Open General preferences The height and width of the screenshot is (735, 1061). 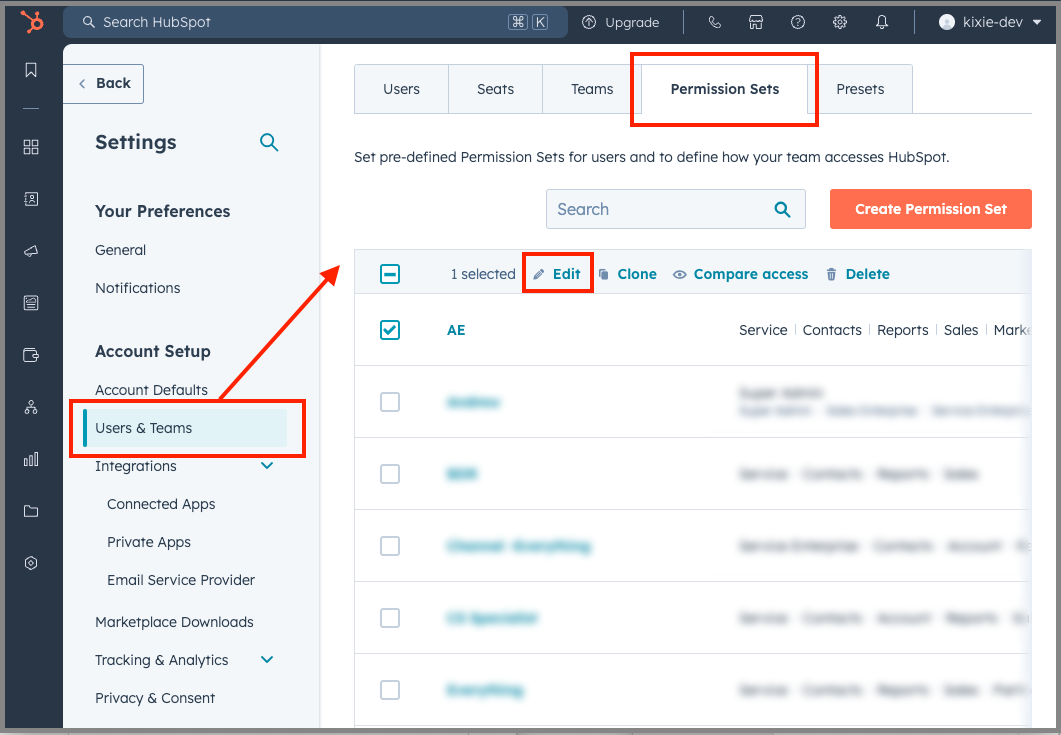pyautogui.click(x=120, y=250)
